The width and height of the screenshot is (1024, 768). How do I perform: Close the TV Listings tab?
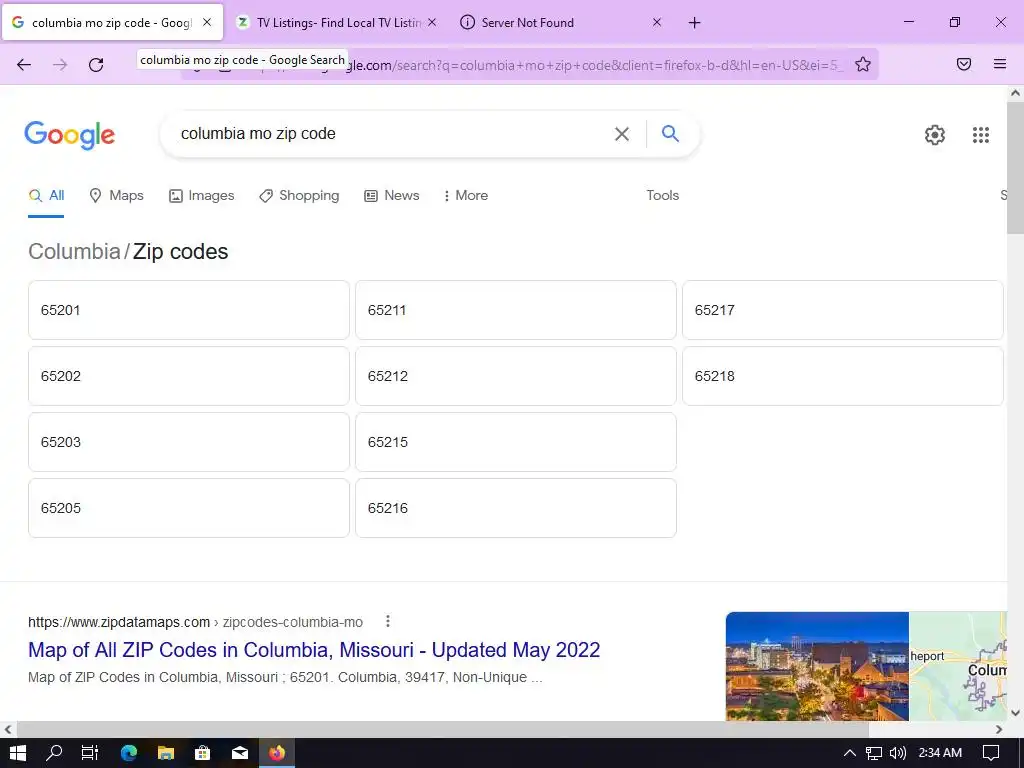point(432,22)
